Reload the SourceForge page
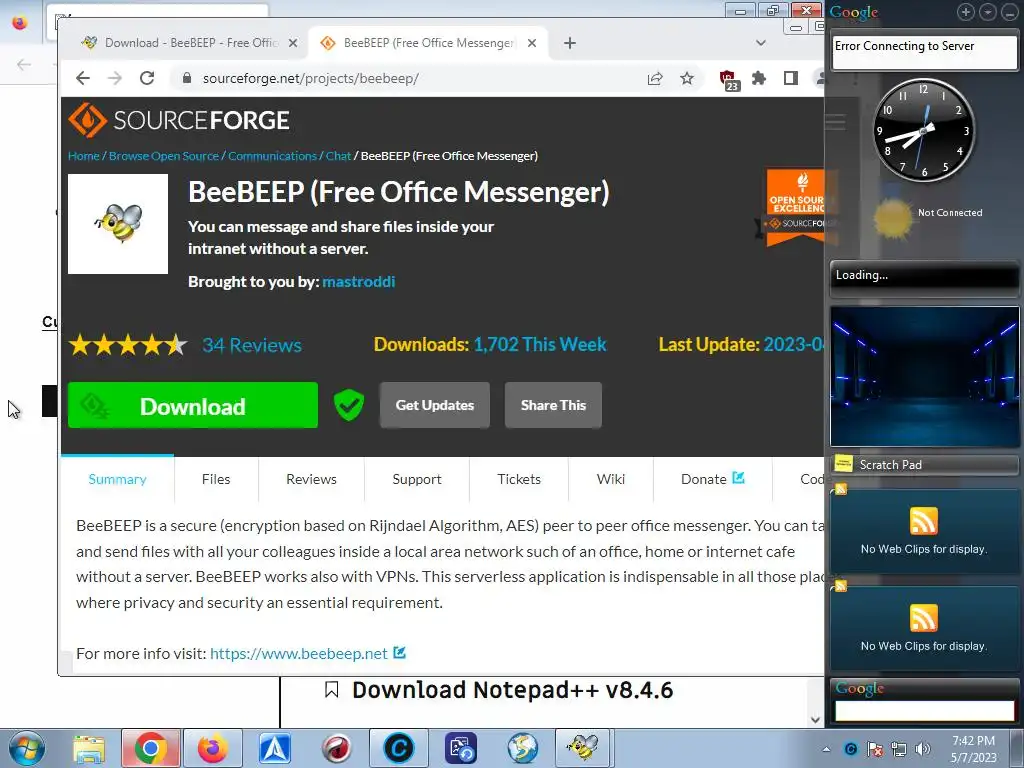The image size is (1024, 768). (x=147, y=78)
